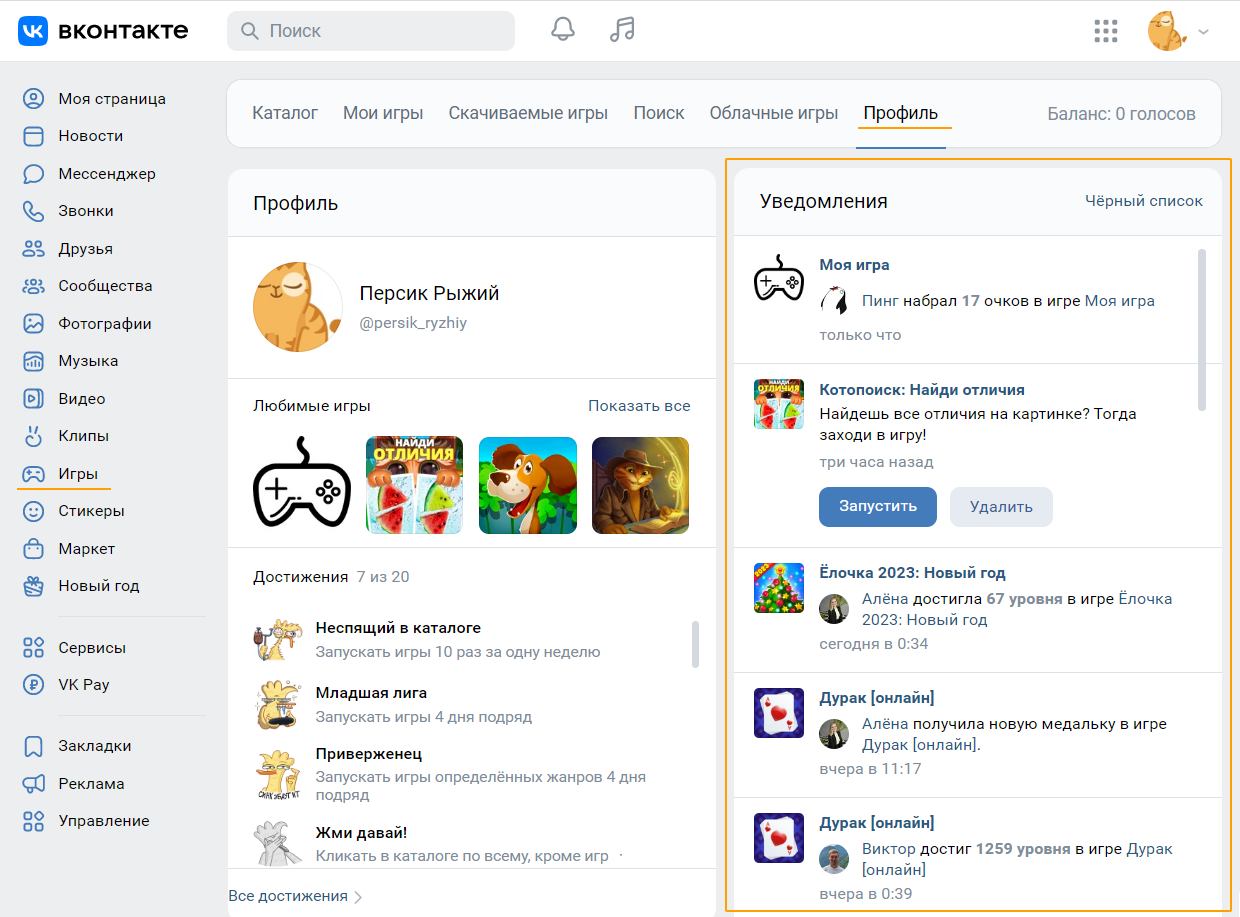The height and width of the screenshot is (917, 1240).
Task: Click the music note icon in header
Action: [622, 30]
